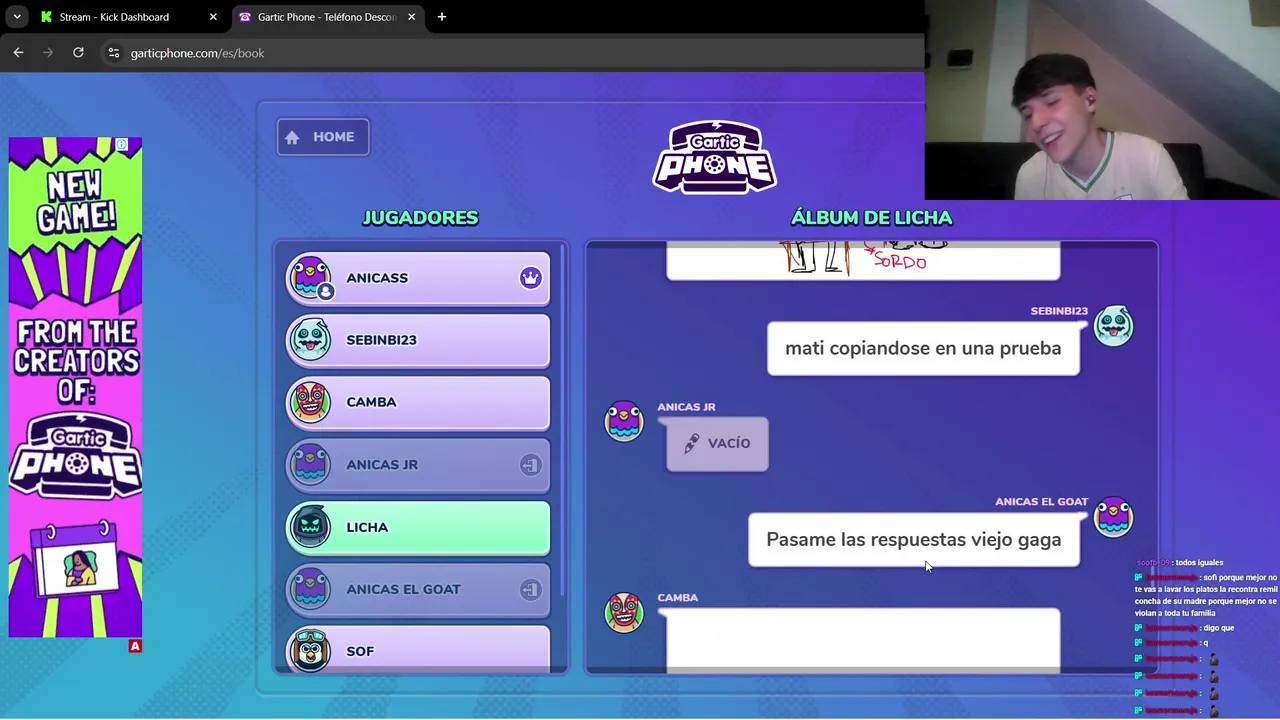Viewport: 1280px width, 720px height.
Task: Click red 'A' ad badge below banner
Action: tap(135, 646)
